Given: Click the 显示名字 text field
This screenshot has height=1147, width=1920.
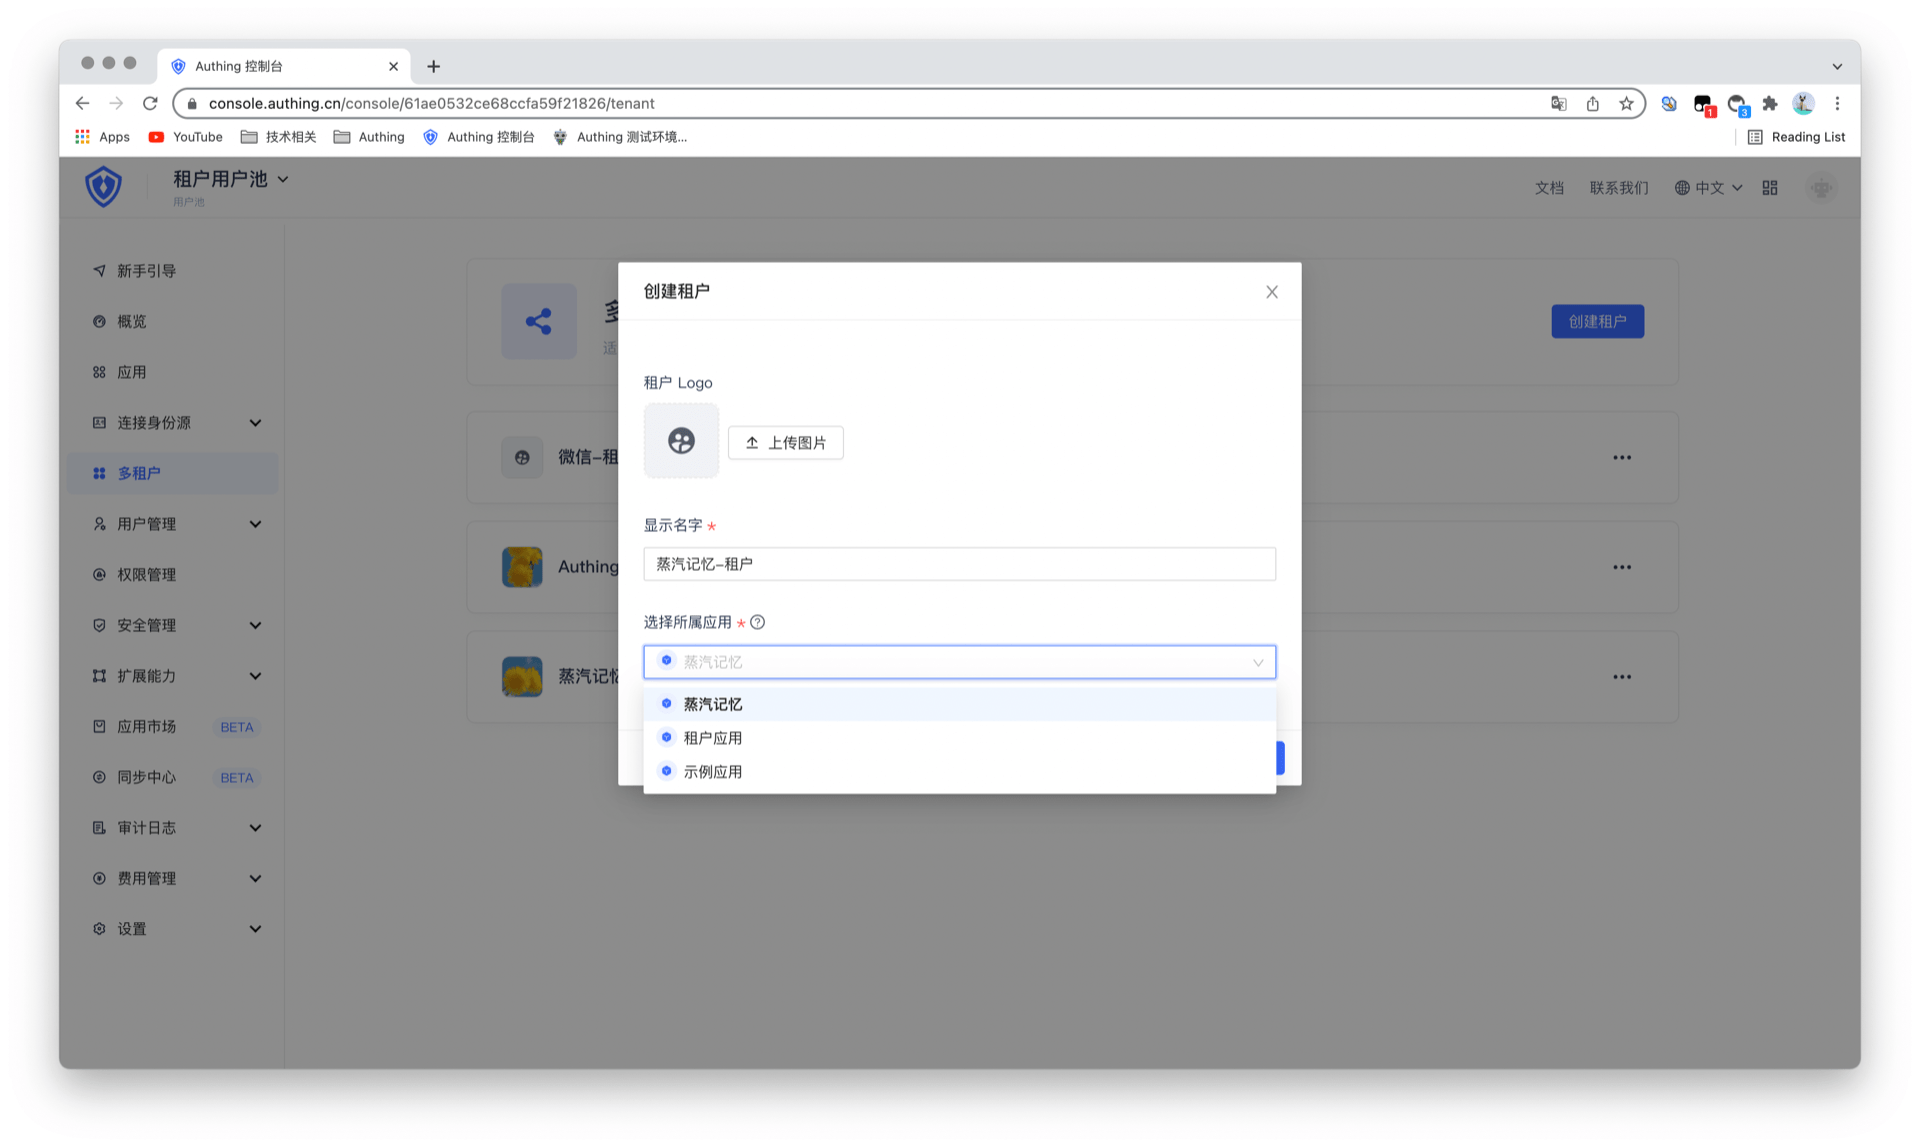Looking at the screenshot, I should 958,564.
